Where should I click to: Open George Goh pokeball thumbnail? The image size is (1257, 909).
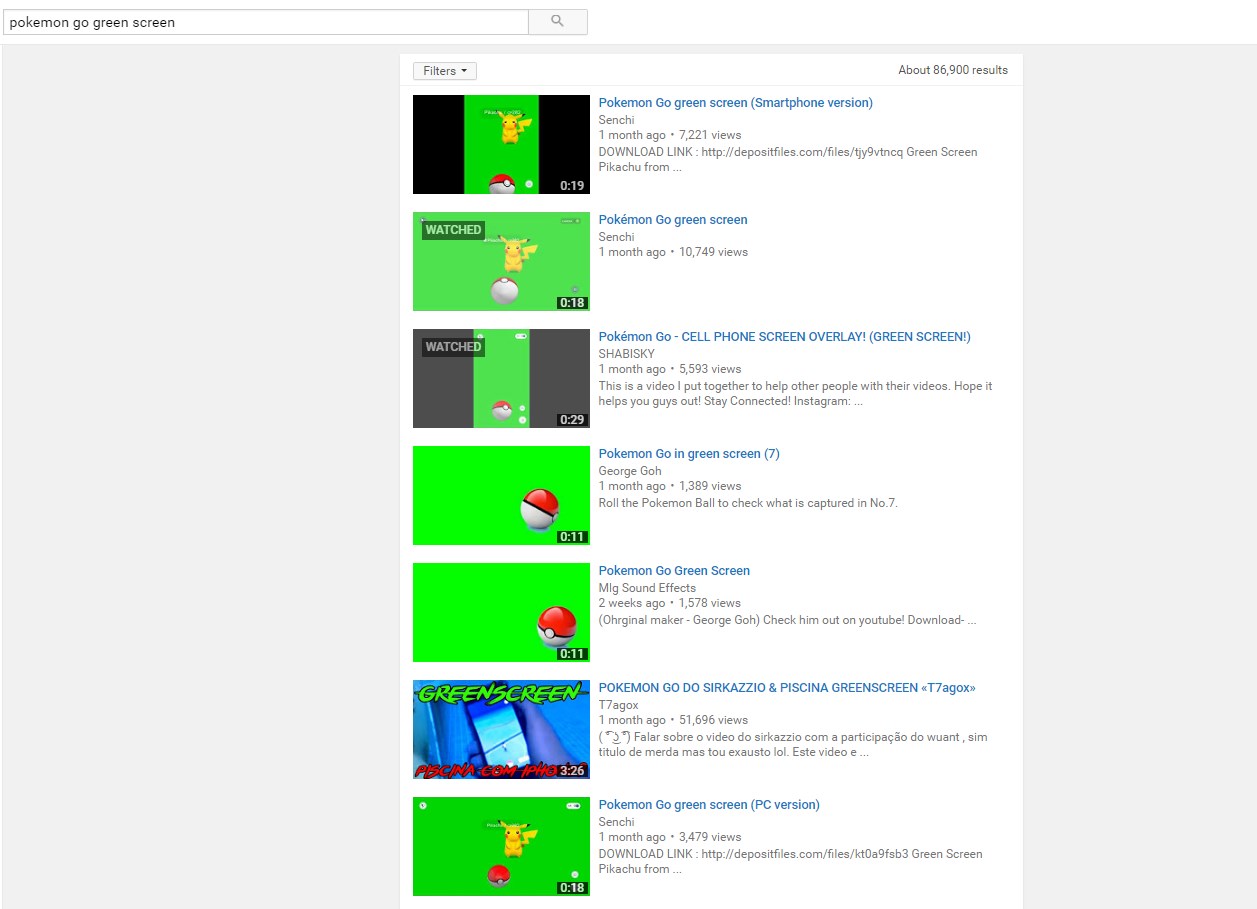point(501,496)
